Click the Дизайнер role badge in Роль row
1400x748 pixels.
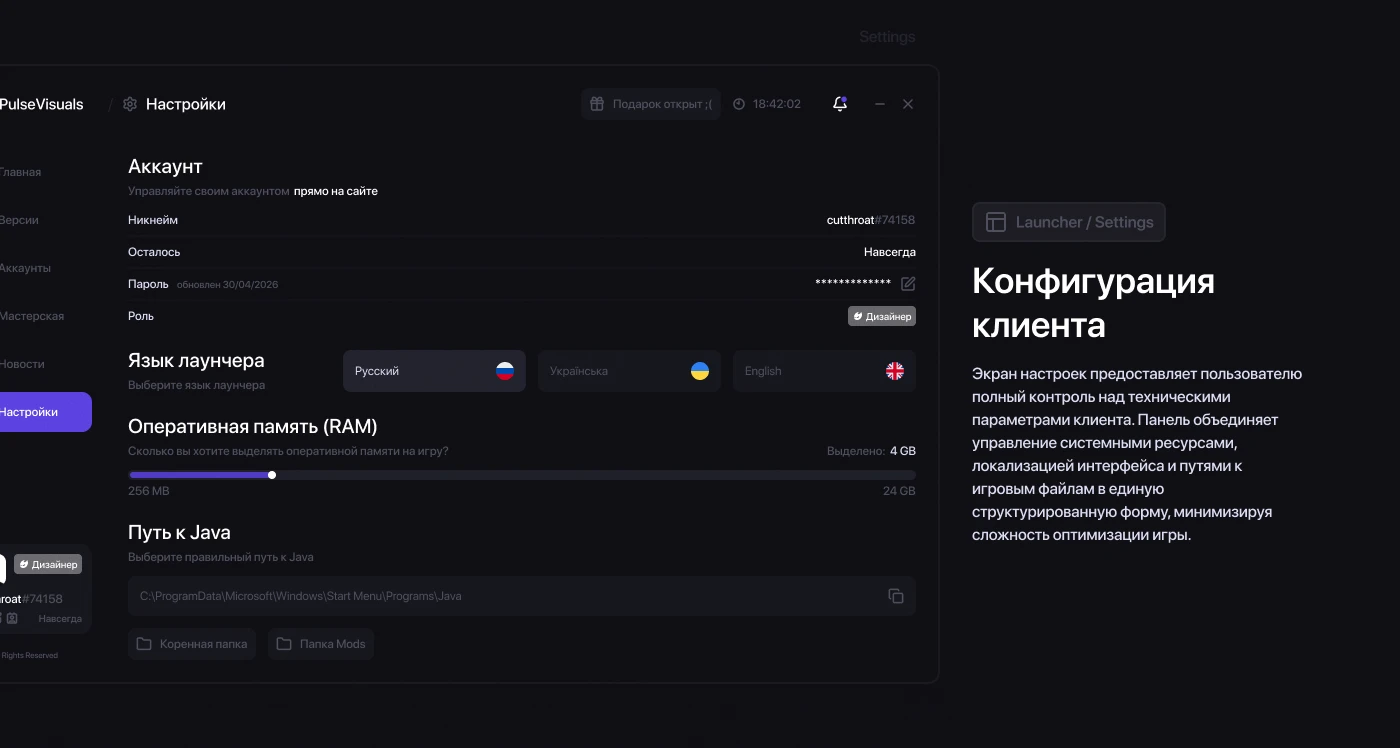point(882,316)
